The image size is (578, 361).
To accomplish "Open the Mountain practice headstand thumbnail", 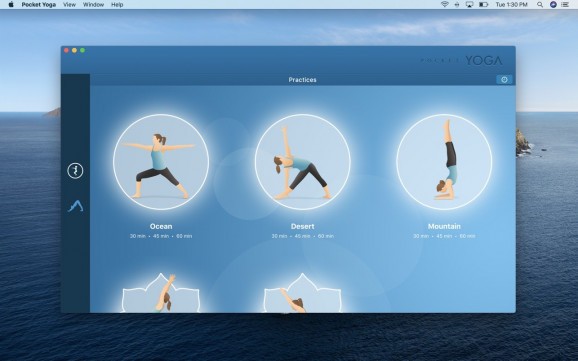I will (444, 162).
